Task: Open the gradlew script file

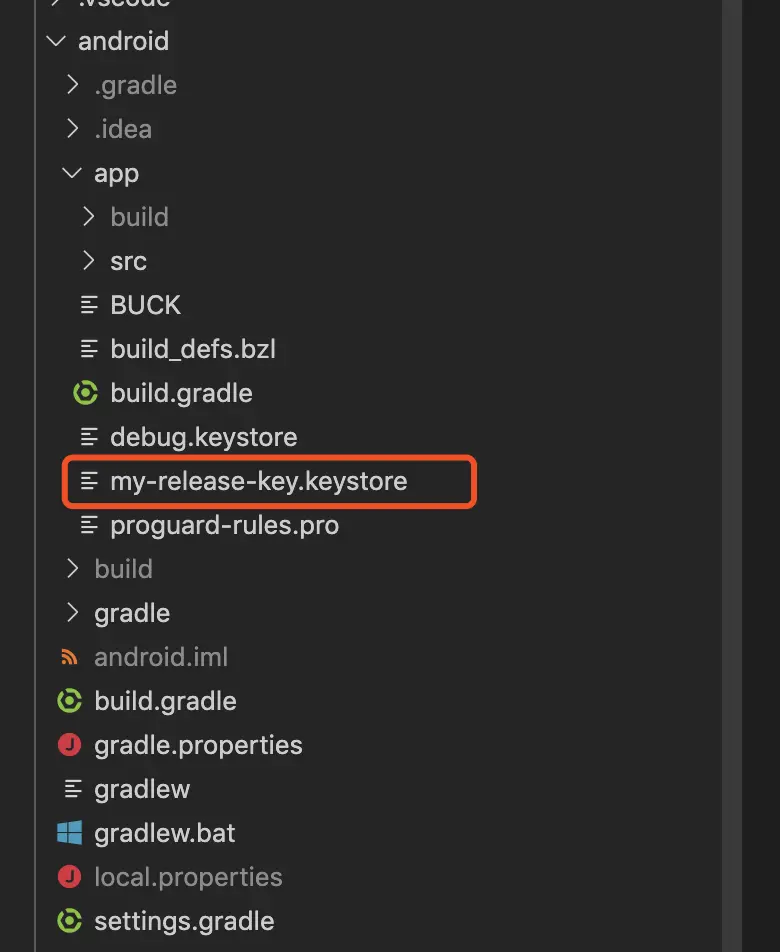Action: click(x=142, y=789)
